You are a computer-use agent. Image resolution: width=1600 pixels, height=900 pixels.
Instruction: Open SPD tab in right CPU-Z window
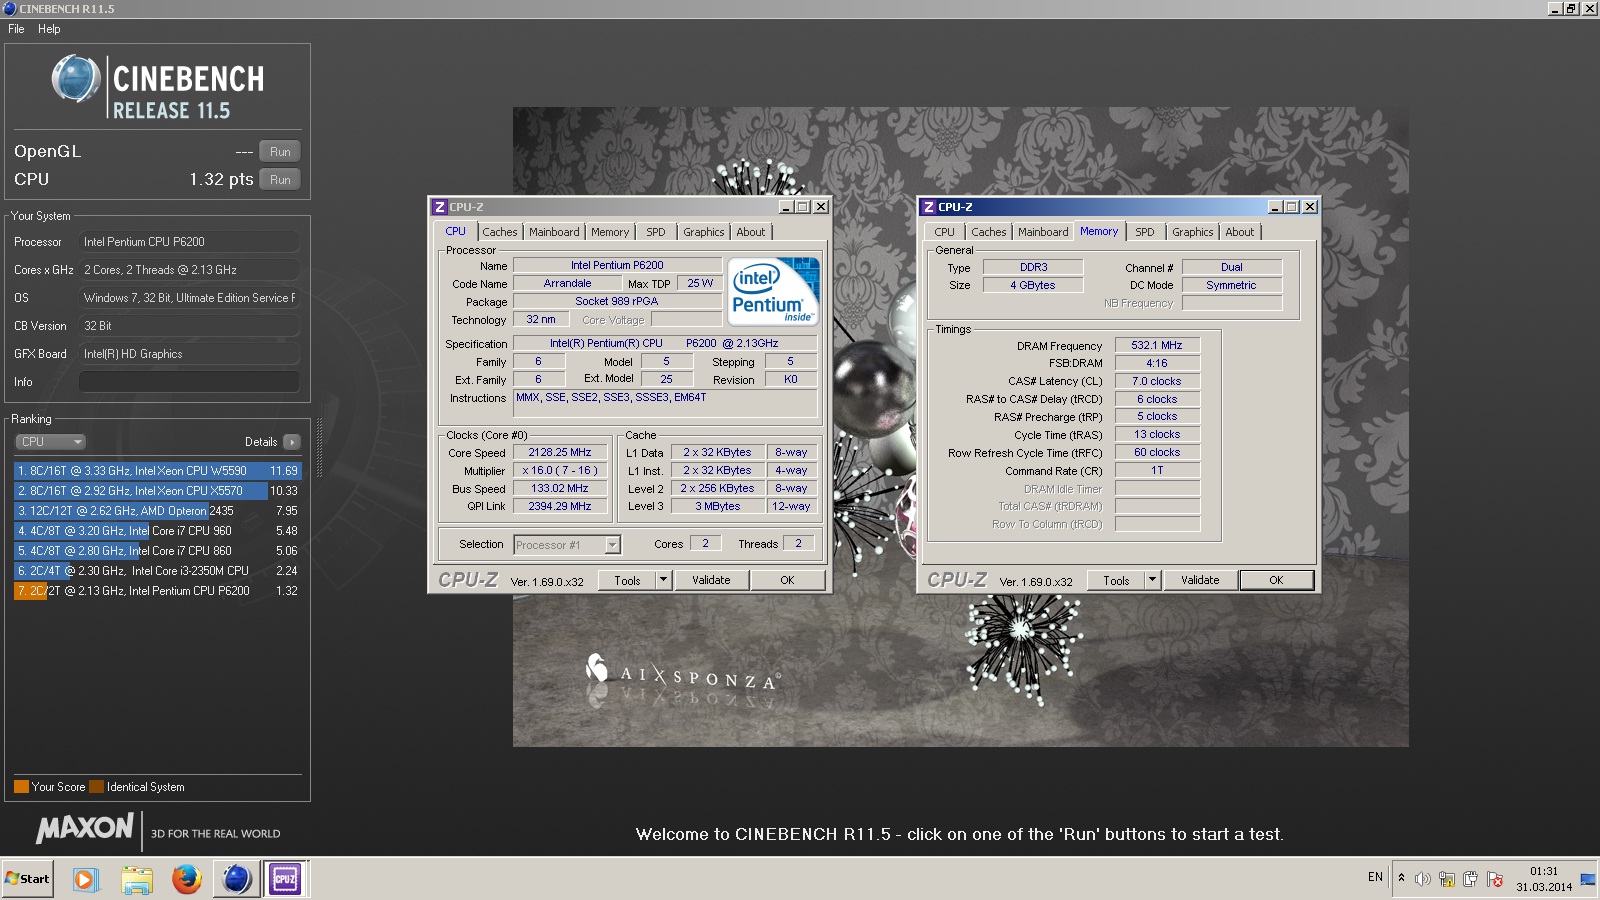(x=1145, y=232)
